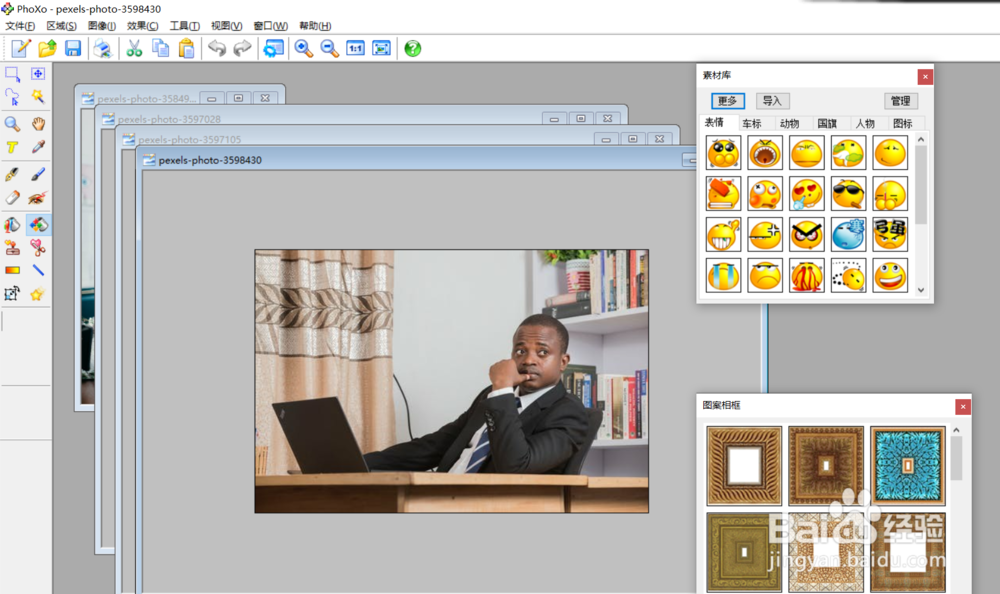Switch to the 动物 tab

click(x=790, y=124)
